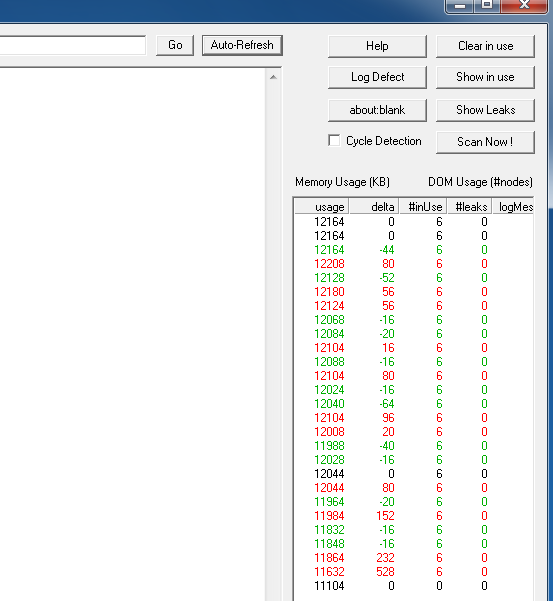Image resolution: width=553 pixels, height=601 pixels.
Task: Start a scan with Scan Now!
Action: click(485, 142)
